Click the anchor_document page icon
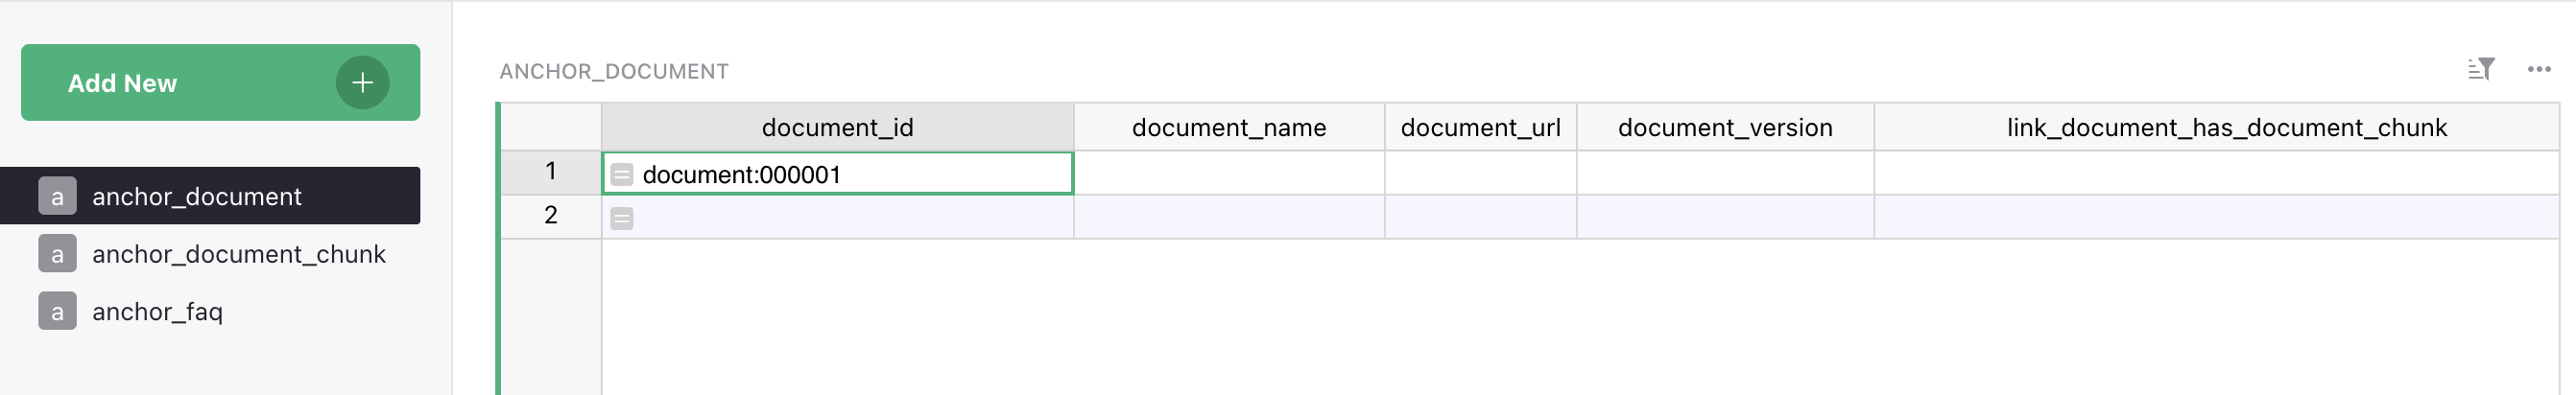Viewport: 2576px width, 395px height. [57, 197]
